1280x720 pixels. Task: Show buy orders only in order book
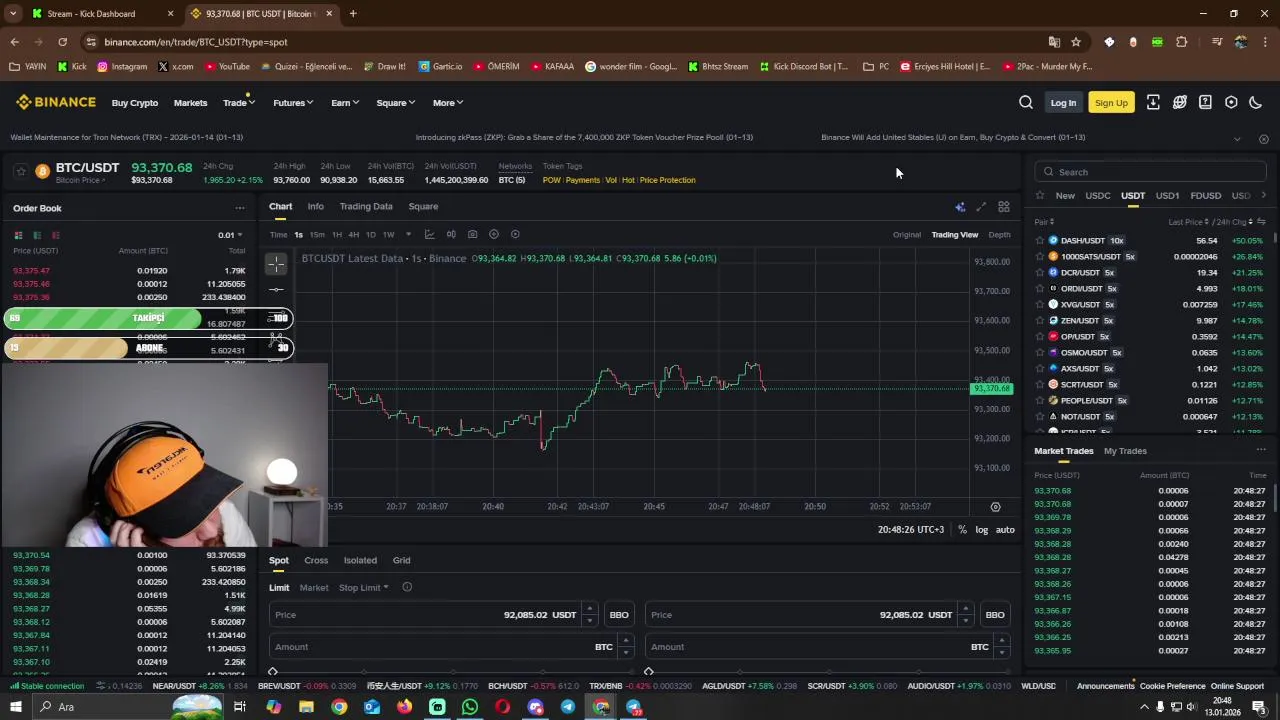(x=37, y=235)
